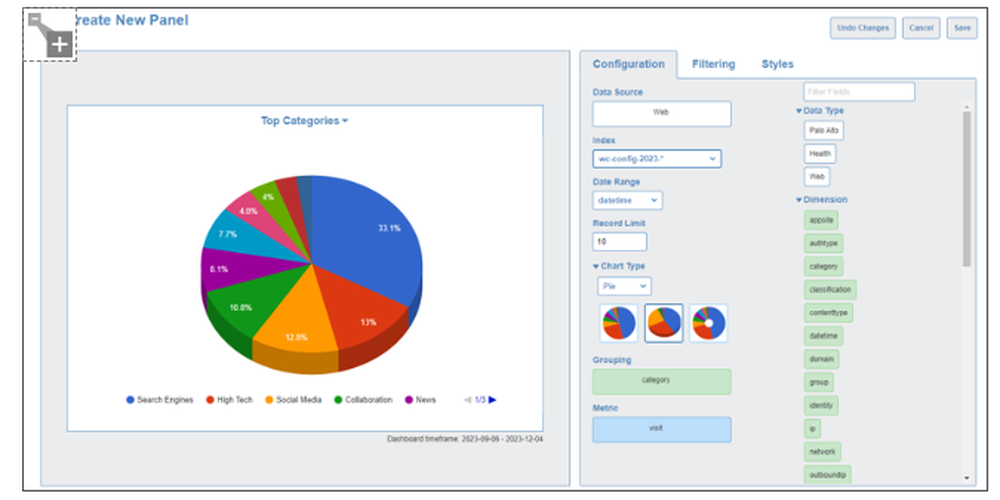The width and height of the screenshot is (1000, 500).
Task: Click the Cancel button
Action: (921, 28)
